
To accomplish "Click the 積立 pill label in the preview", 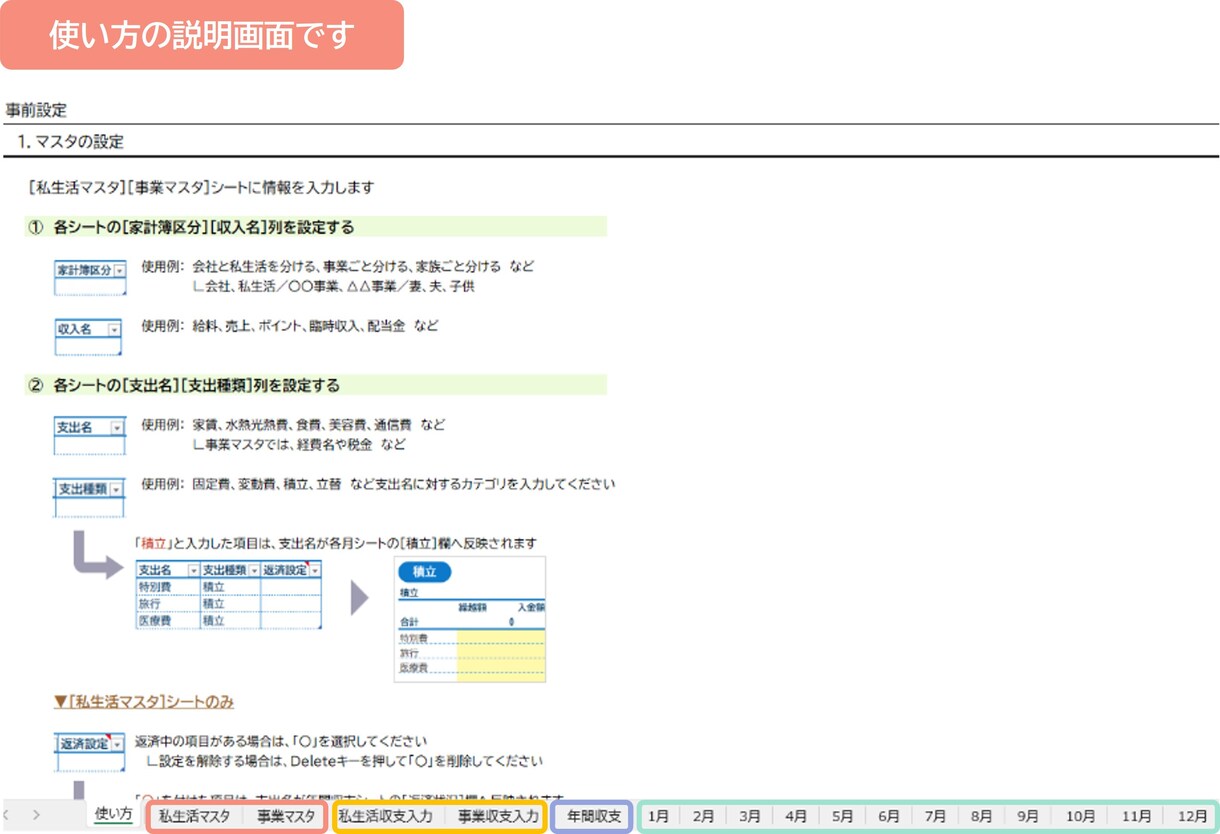I will (x=425, y=572).
